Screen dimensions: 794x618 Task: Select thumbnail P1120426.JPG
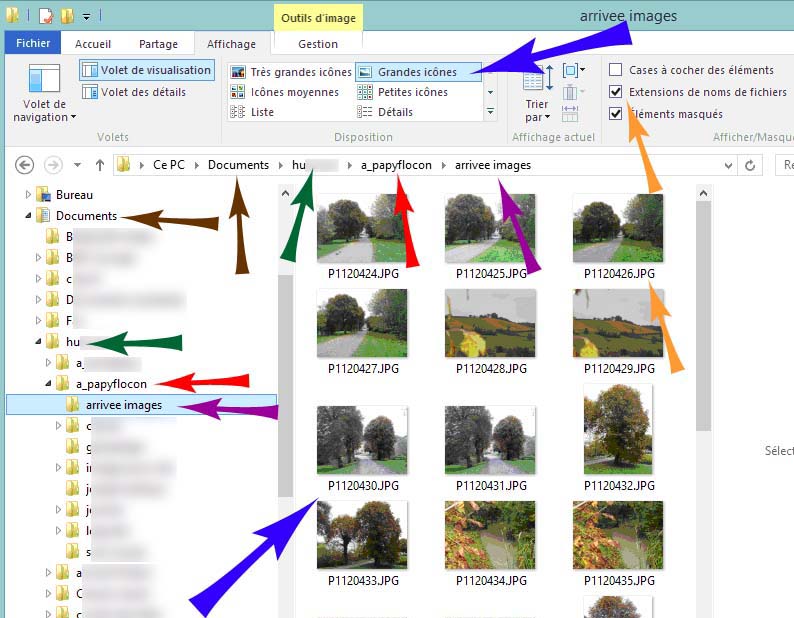tap(618, 228)
